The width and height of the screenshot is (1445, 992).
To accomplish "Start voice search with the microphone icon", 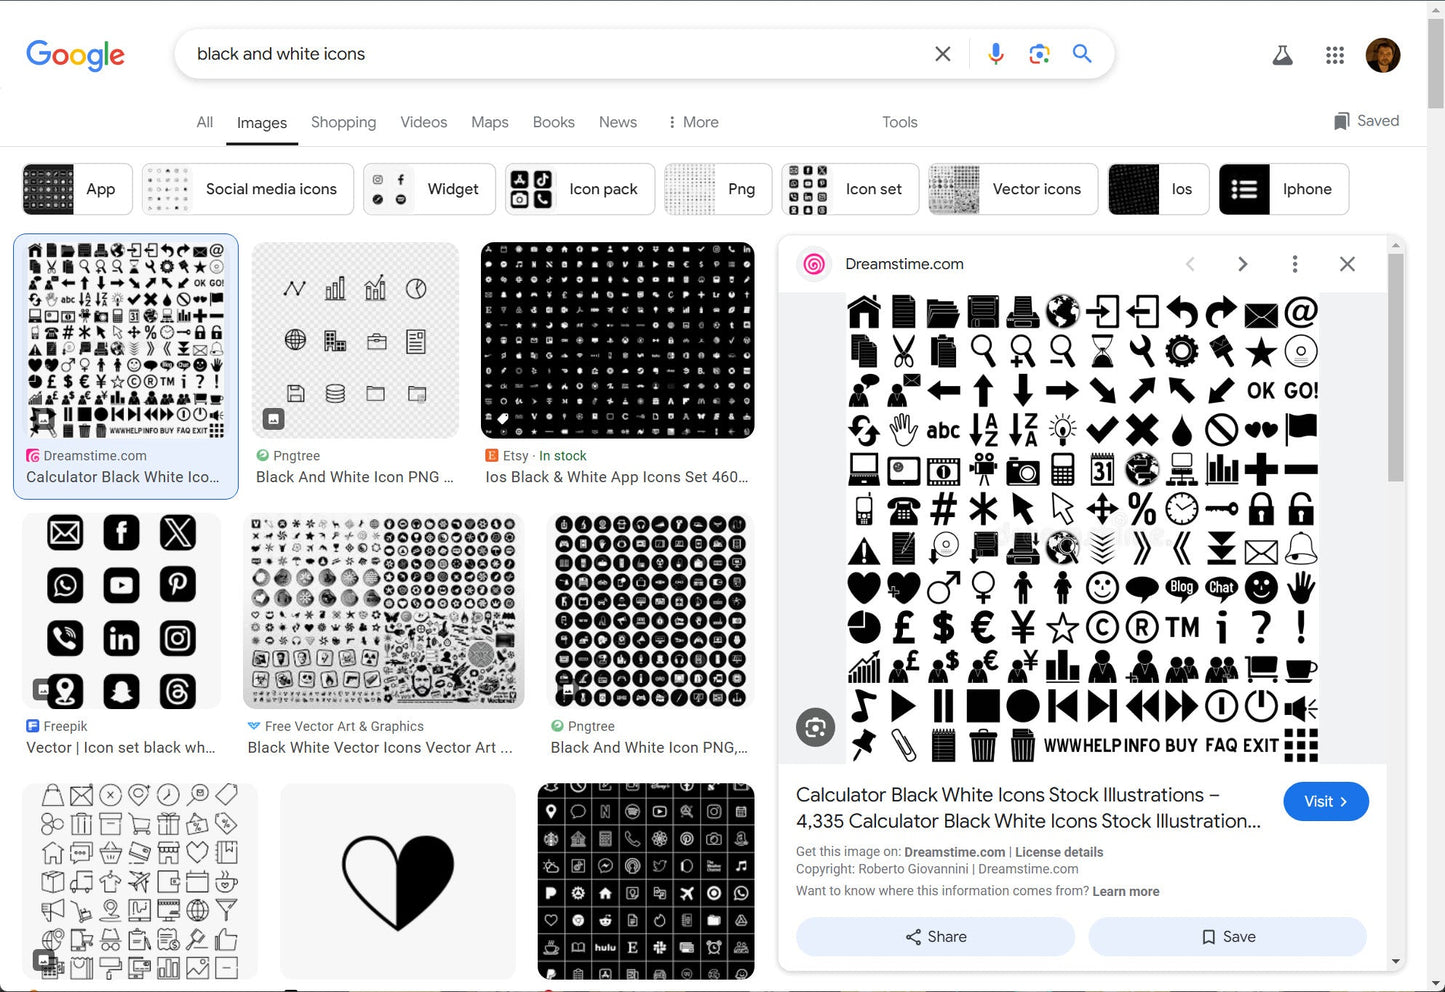I will pos(996,54).
